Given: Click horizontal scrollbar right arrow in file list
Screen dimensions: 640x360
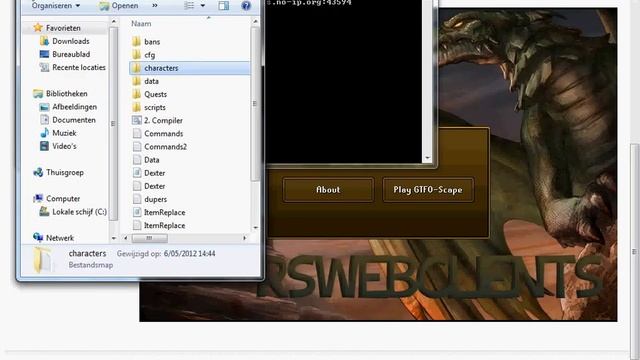Looking at the screenshot, I should (x=245, y=238).
